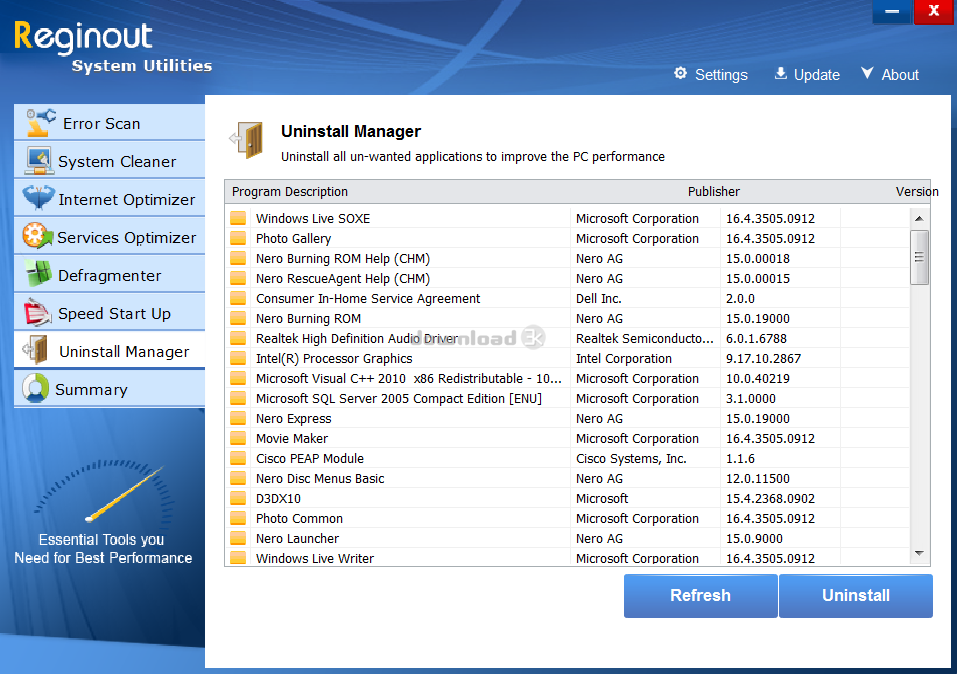
Task: Open the Uninstall Manager tab
Action: click(123, 351)
